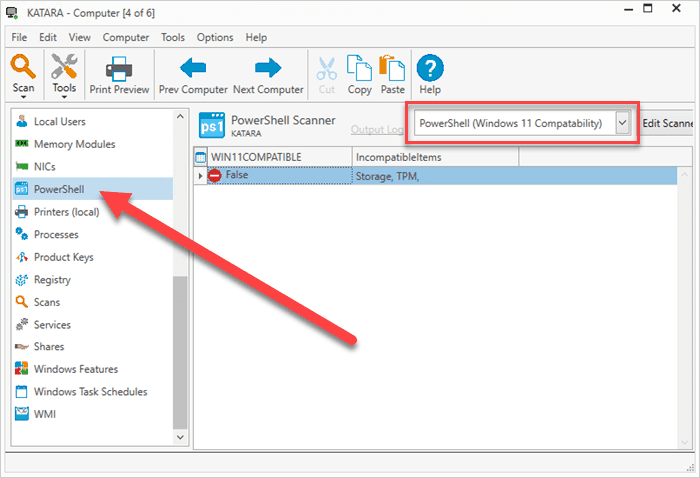
Task: Click results grid scroll up arrow
Action: [x=684, y=175]
